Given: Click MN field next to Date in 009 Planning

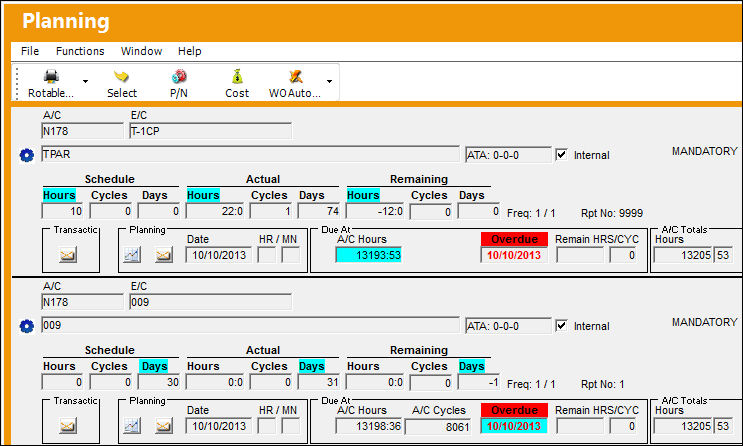Looking at the screenshot, I should [290, 427].
